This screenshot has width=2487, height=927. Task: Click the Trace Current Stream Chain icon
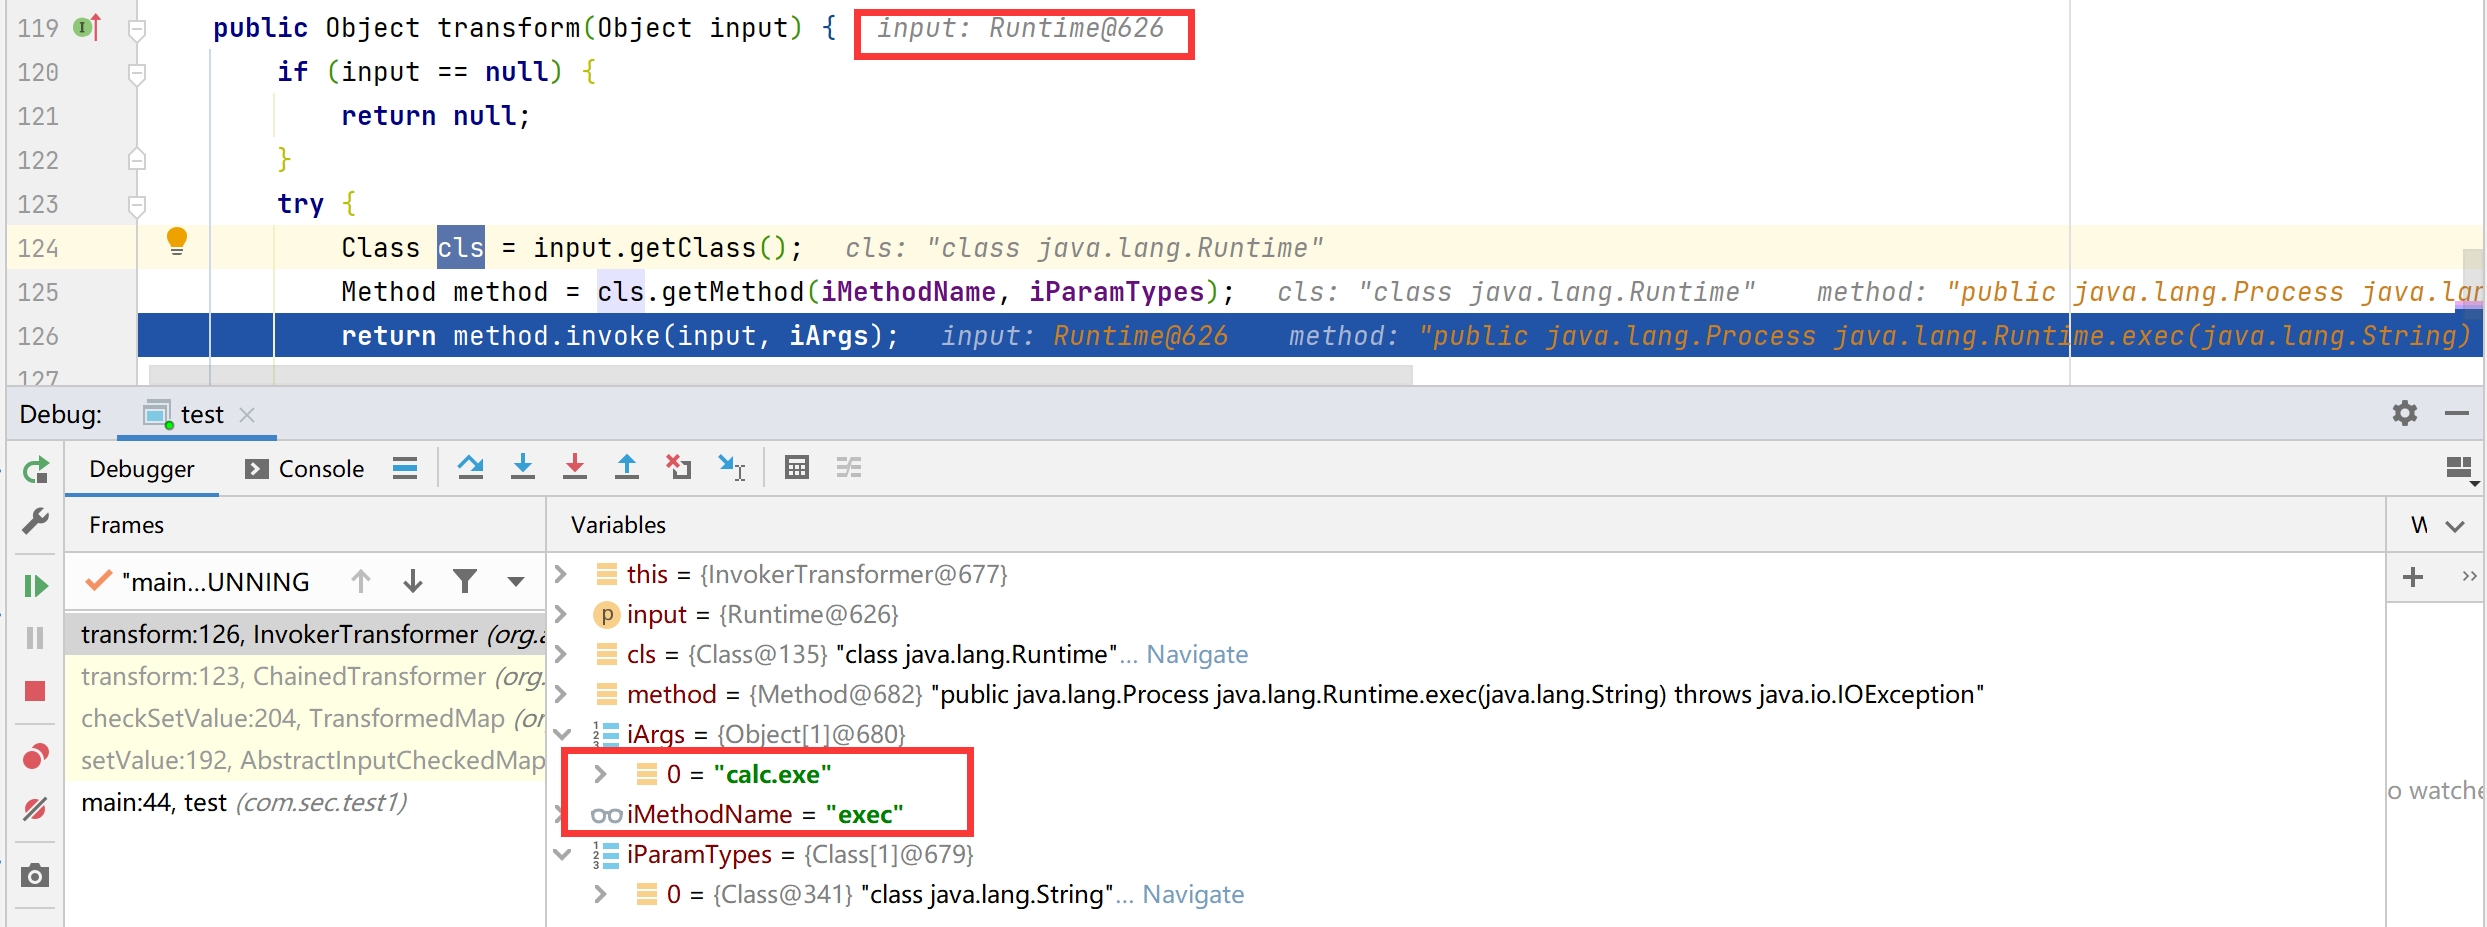coord(849,467)
